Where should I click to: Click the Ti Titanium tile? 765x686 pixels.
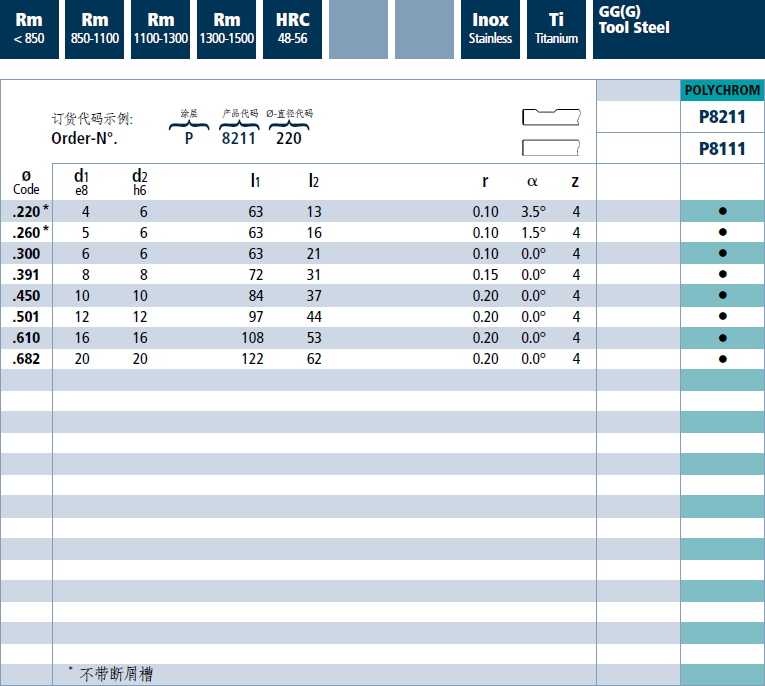pos(556,29)
